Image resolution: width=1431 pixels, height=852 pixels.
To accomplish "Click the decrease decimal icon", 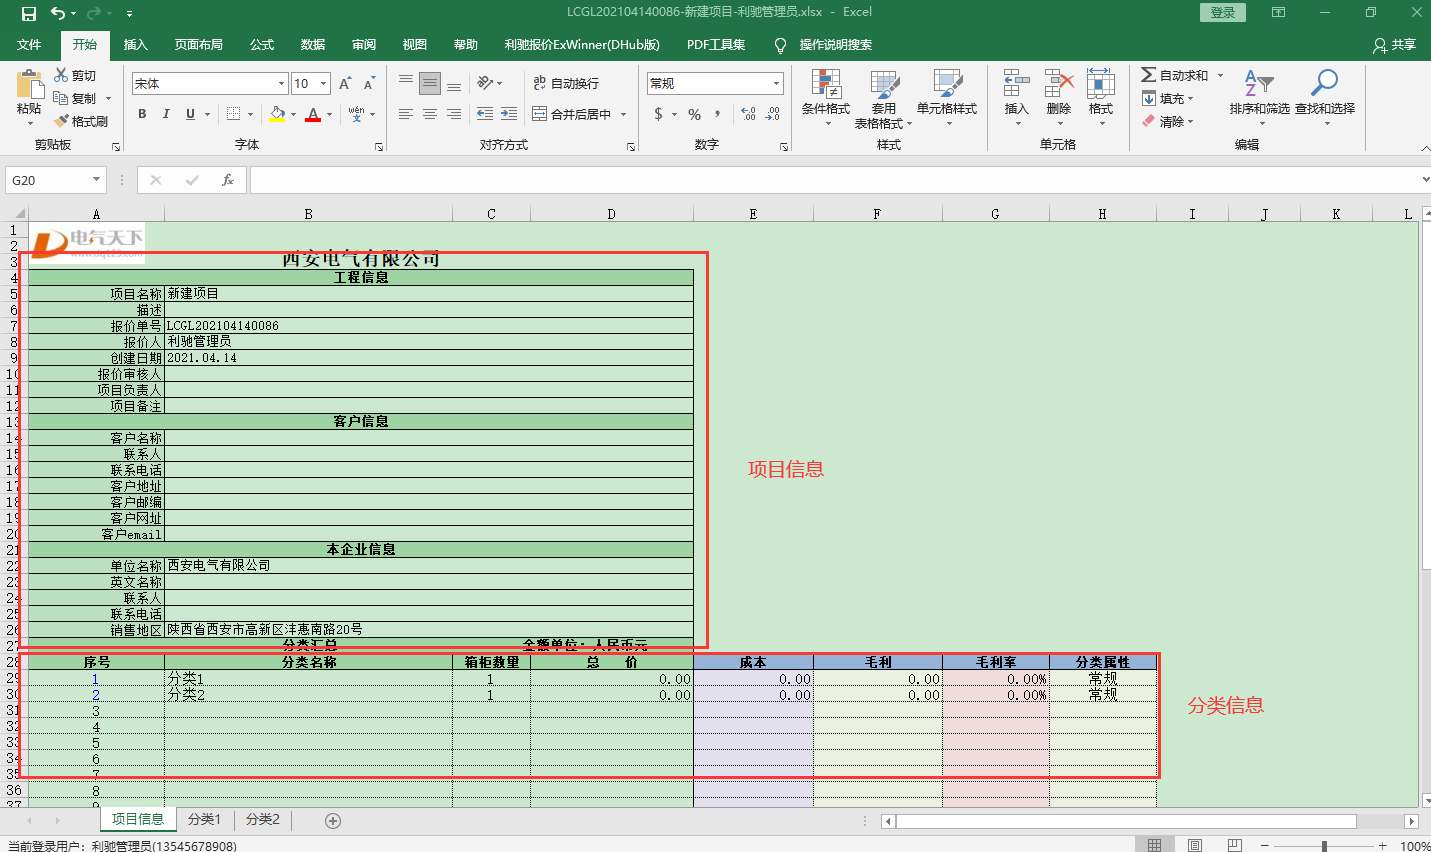I will pyautogui.click(x=773, y=114).
